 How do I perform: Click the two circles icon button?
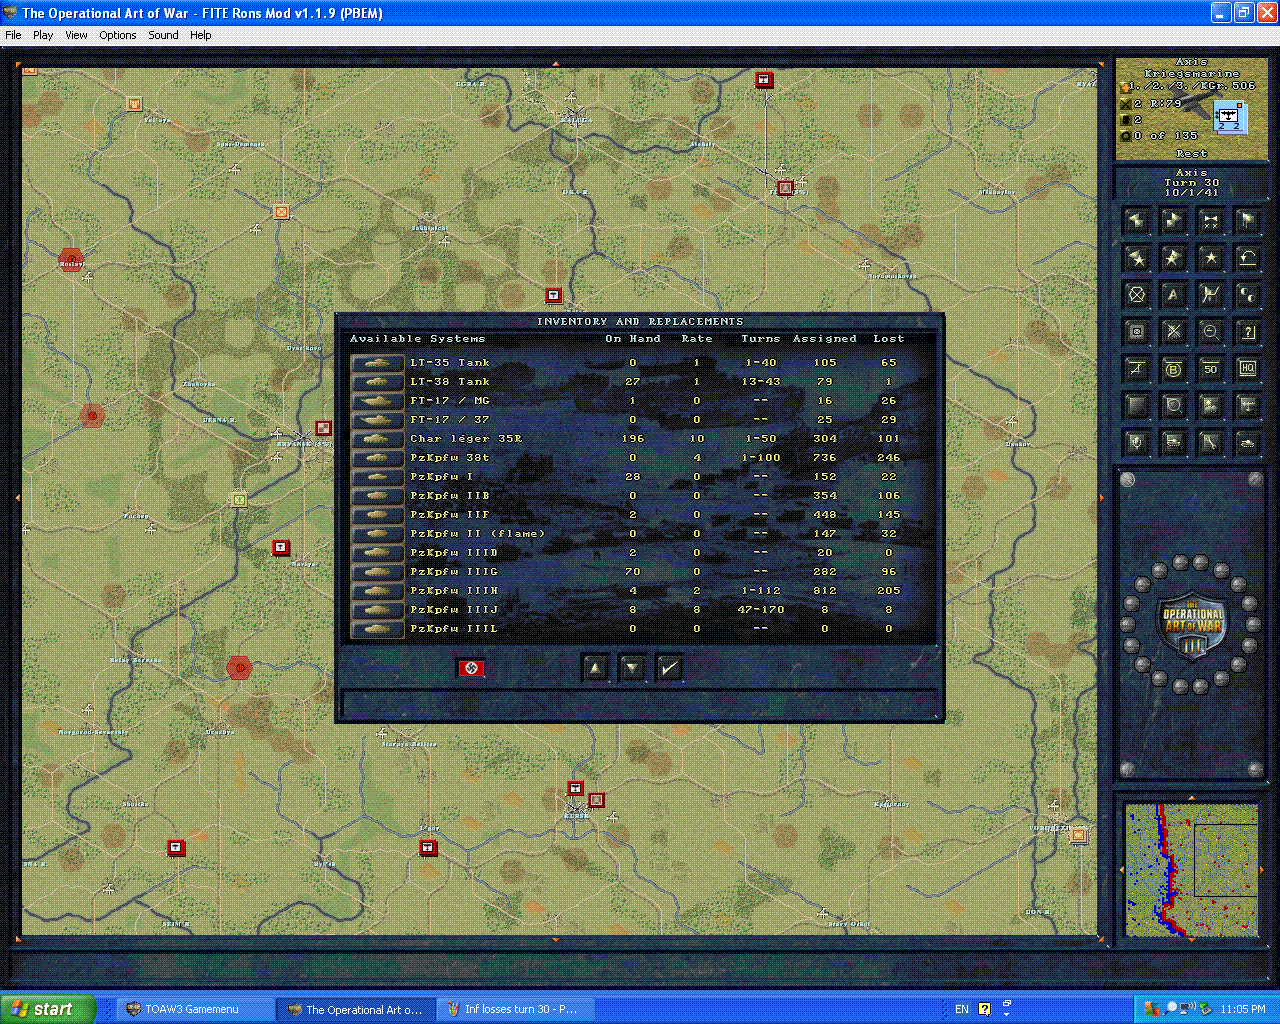coord(1247,295)
